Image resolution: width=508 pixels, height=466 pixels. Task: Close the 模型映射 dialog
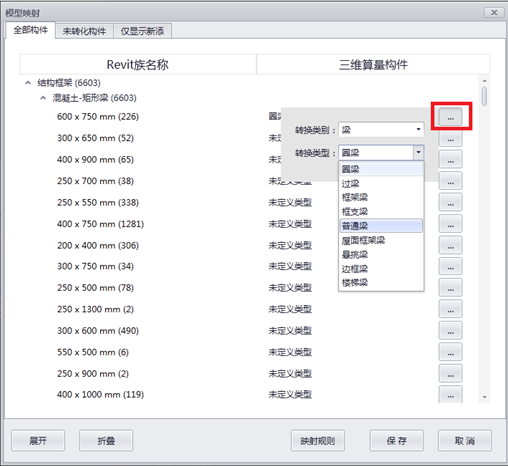(x=494, y=12)
